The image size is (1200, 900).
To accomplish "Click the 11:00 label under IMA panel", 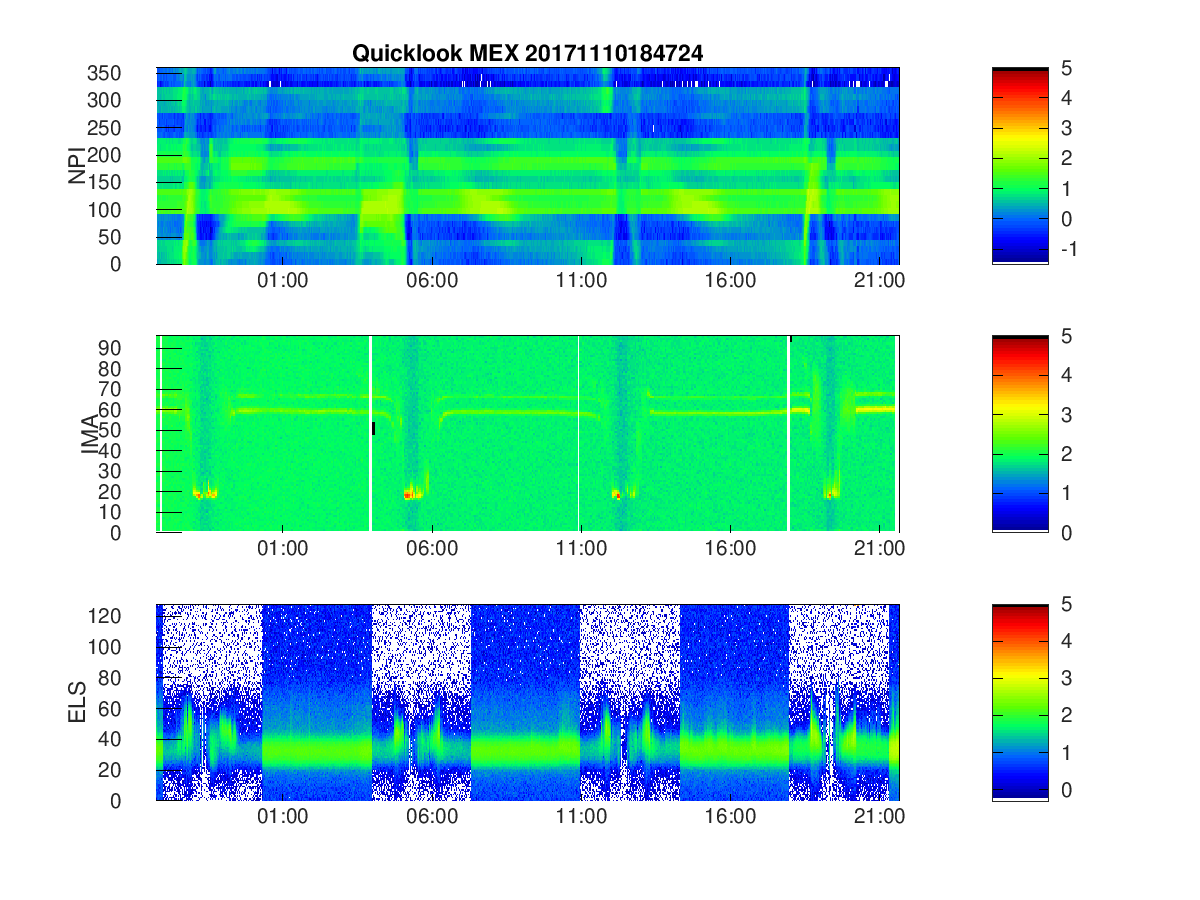I will 581,550.
